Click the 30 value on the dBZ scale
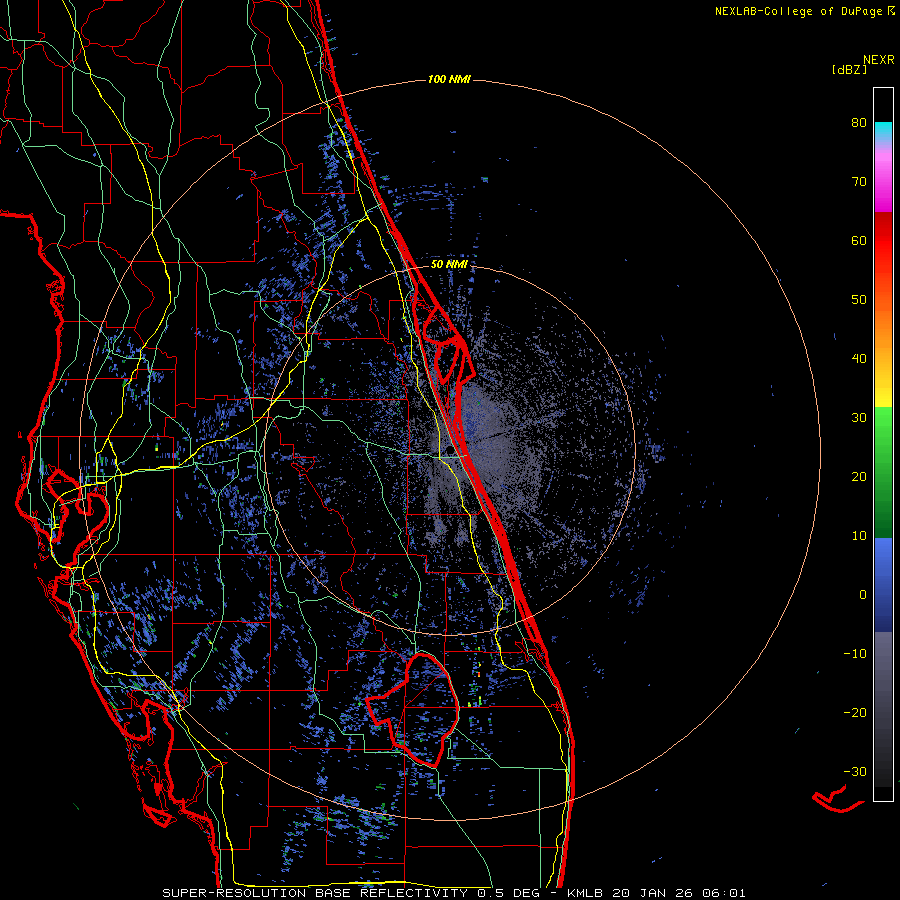 pos(859,418)
